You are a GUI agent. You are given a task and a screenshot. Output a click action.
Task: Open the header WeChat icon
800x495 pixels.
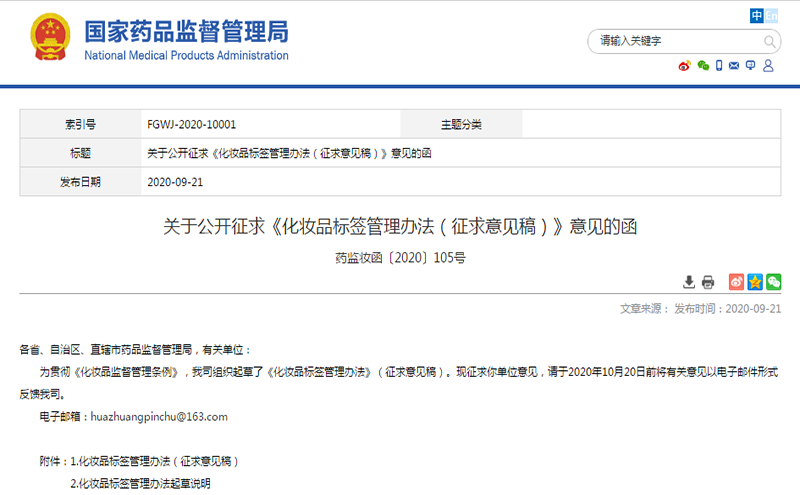(703, 66)
